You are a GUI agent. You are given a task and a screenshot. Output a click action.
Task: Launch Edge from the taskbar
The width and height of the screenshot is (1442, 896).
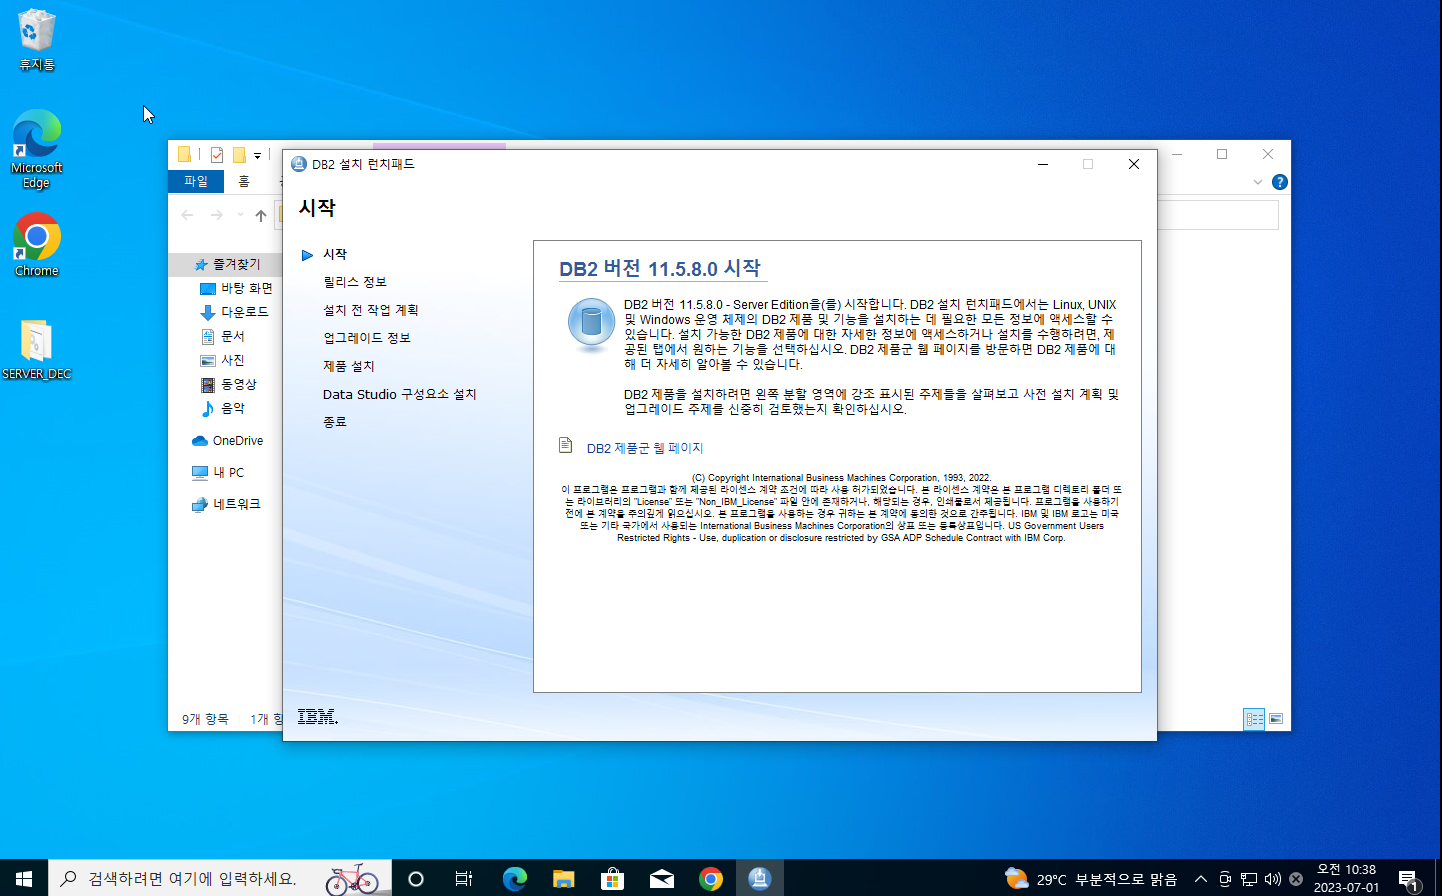(x=514, y=879)
